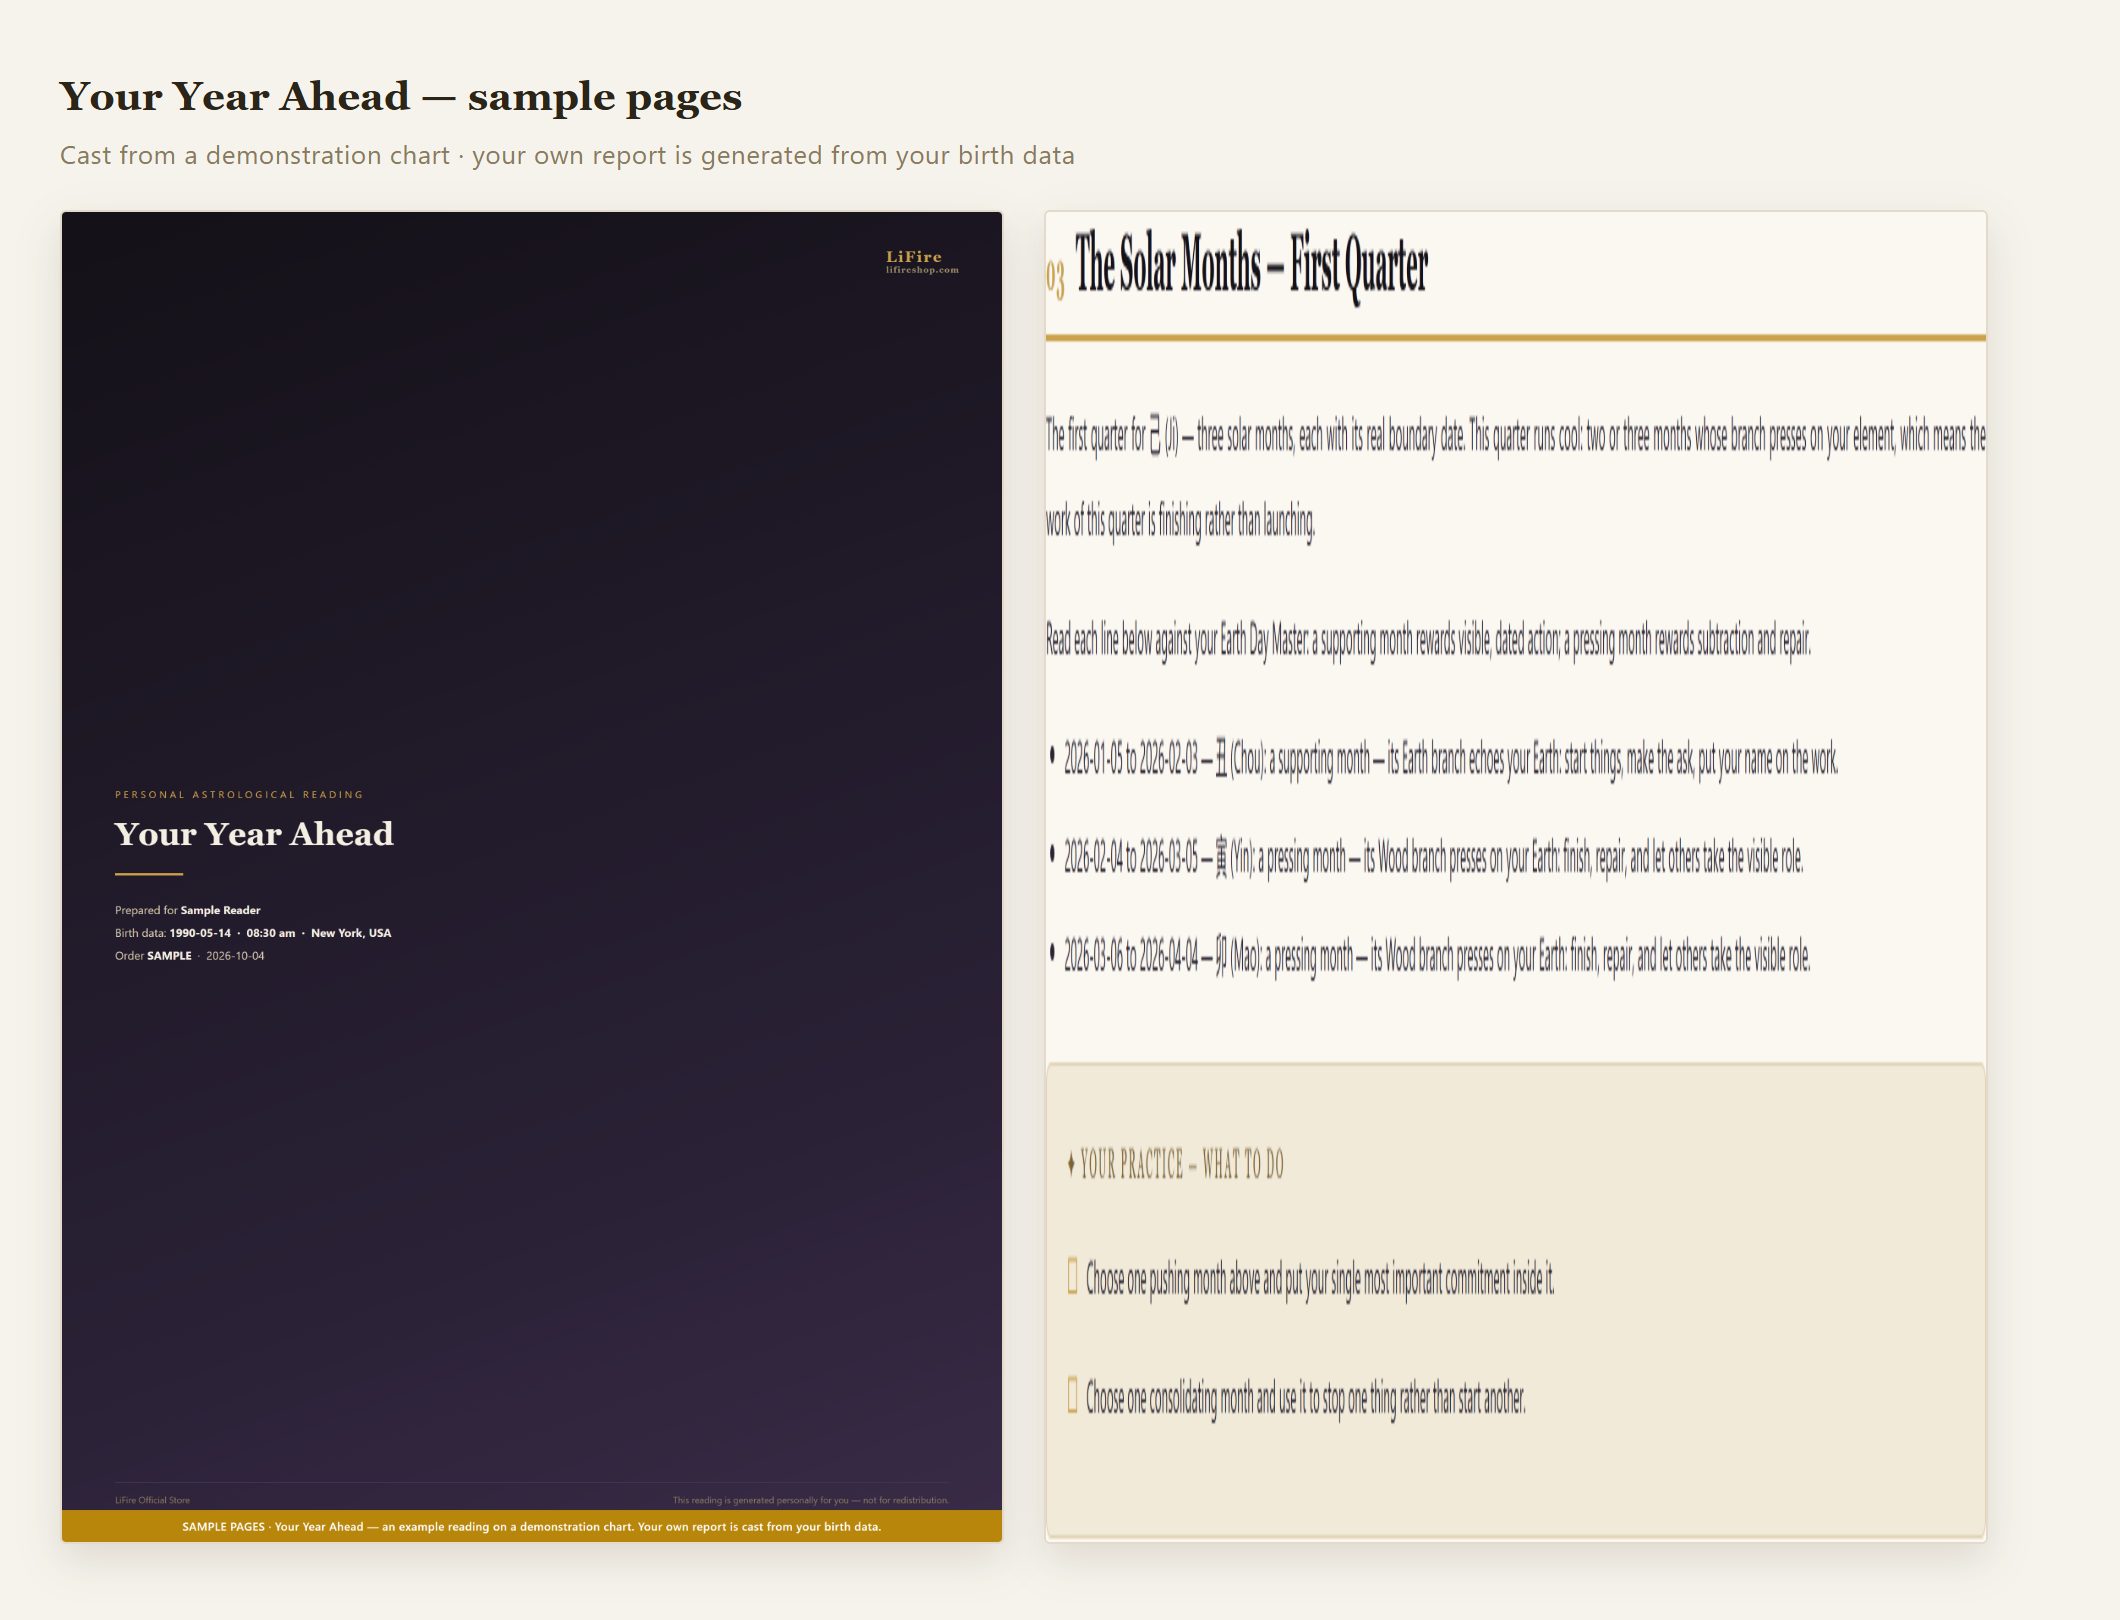Click bullet '2026-02-04 to 2026-03-05' Yin month
2120x1620 pixels.
[1427, 858]
